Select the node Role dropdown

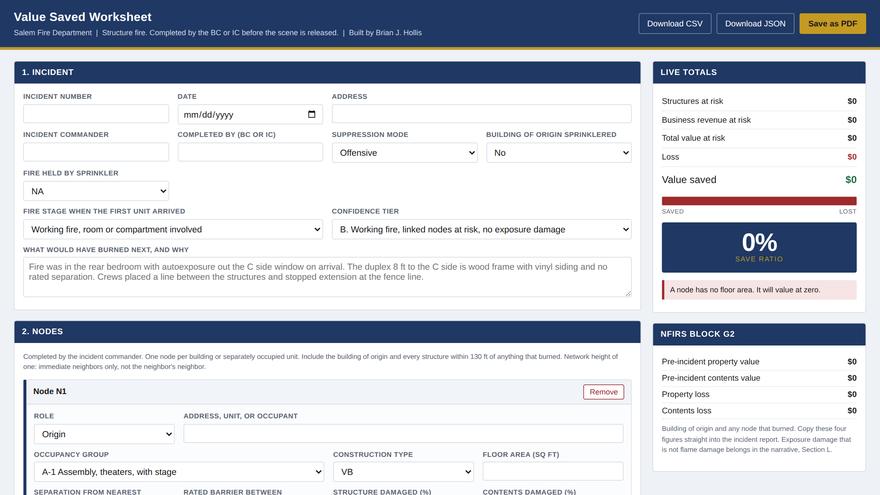[x=104, y=434]
